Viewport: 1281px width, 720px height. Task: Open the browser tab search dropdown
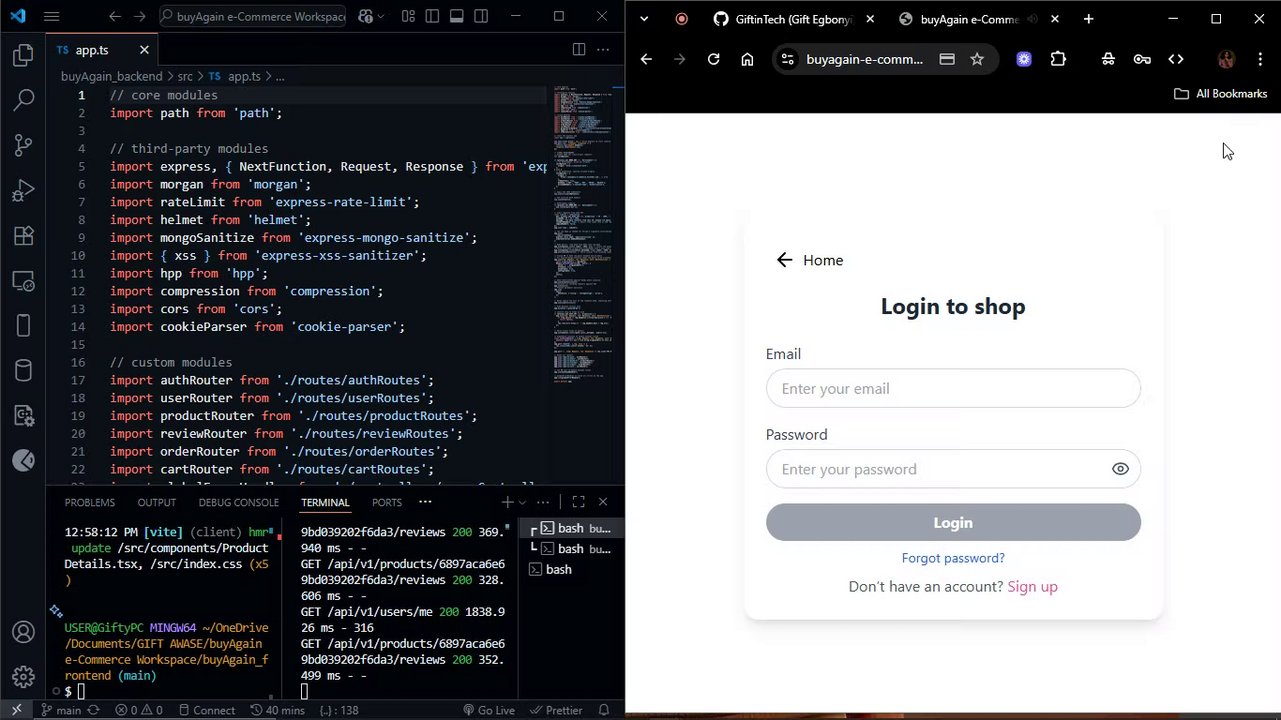point(644,19)
